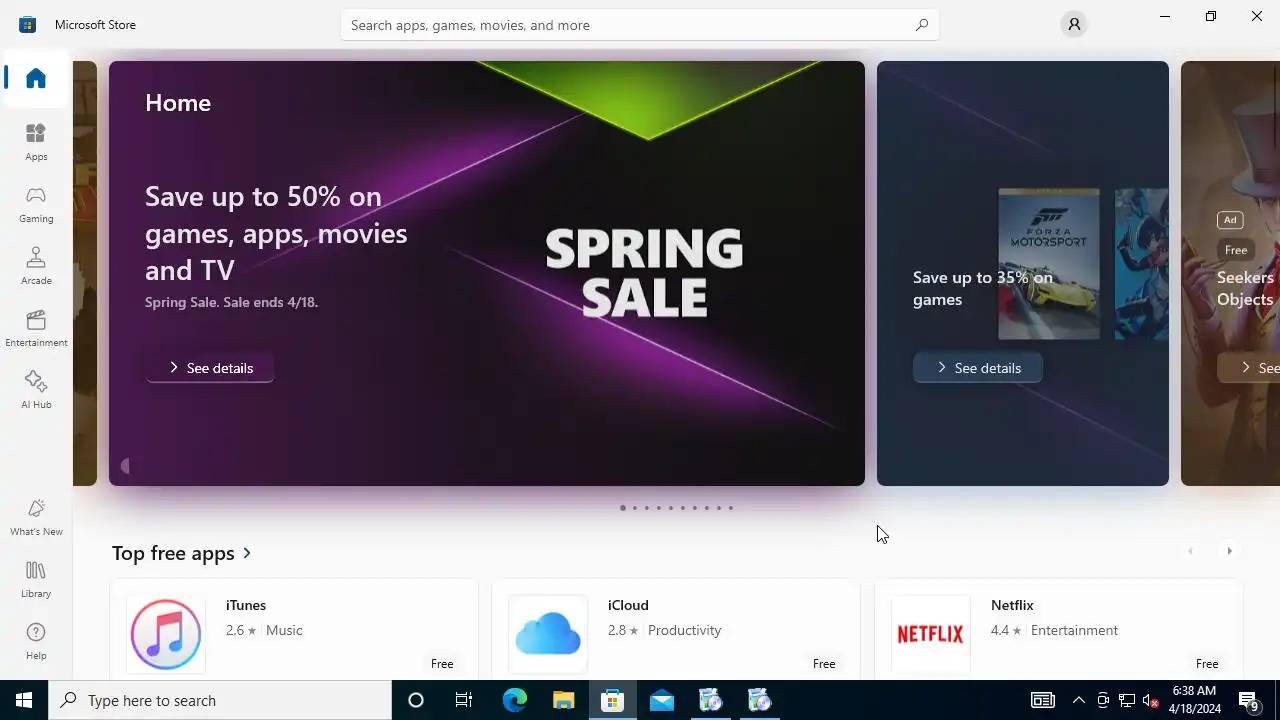Open the Top free apps list
Screen dimensions: 1280x720
click(182, 553)
